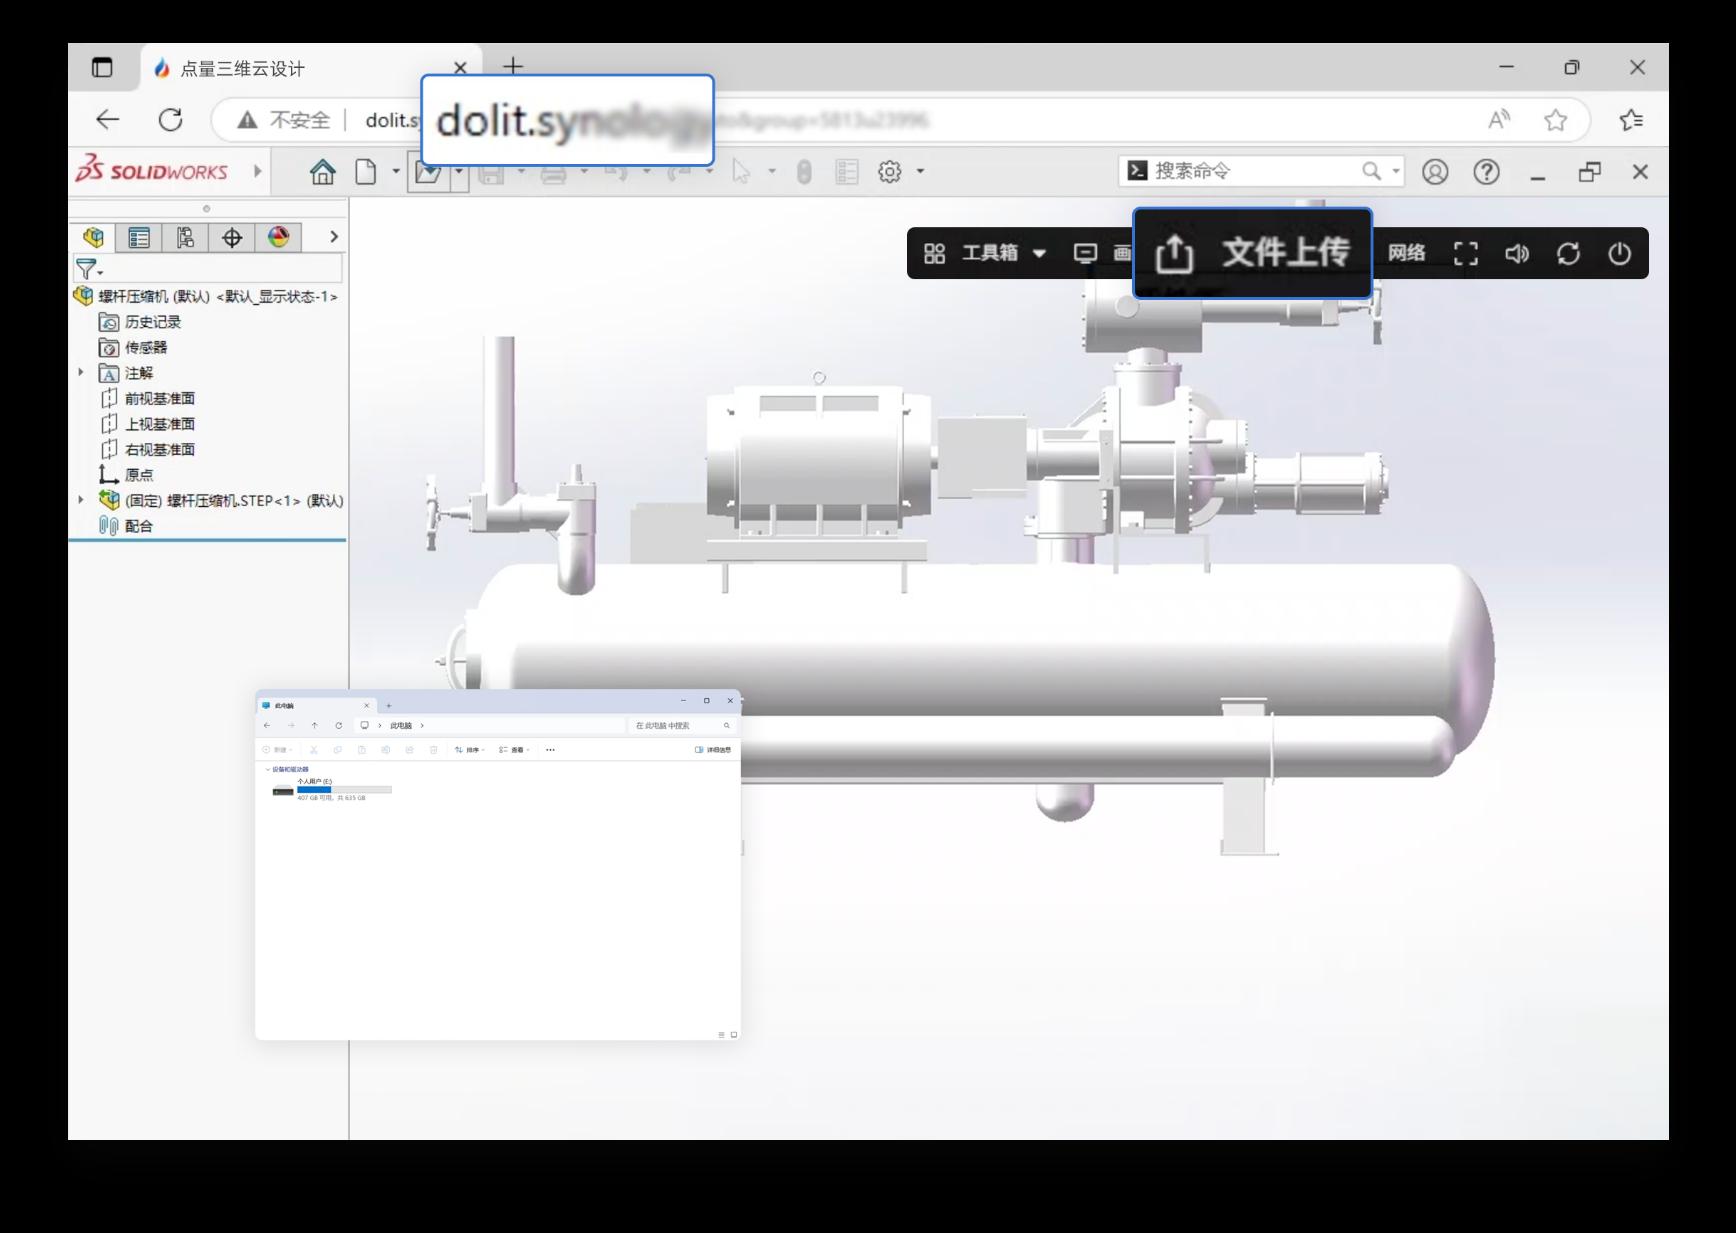1736x1233 pixels.
Task: Open the SolidWorks options gear
Action: pos(889,172)
